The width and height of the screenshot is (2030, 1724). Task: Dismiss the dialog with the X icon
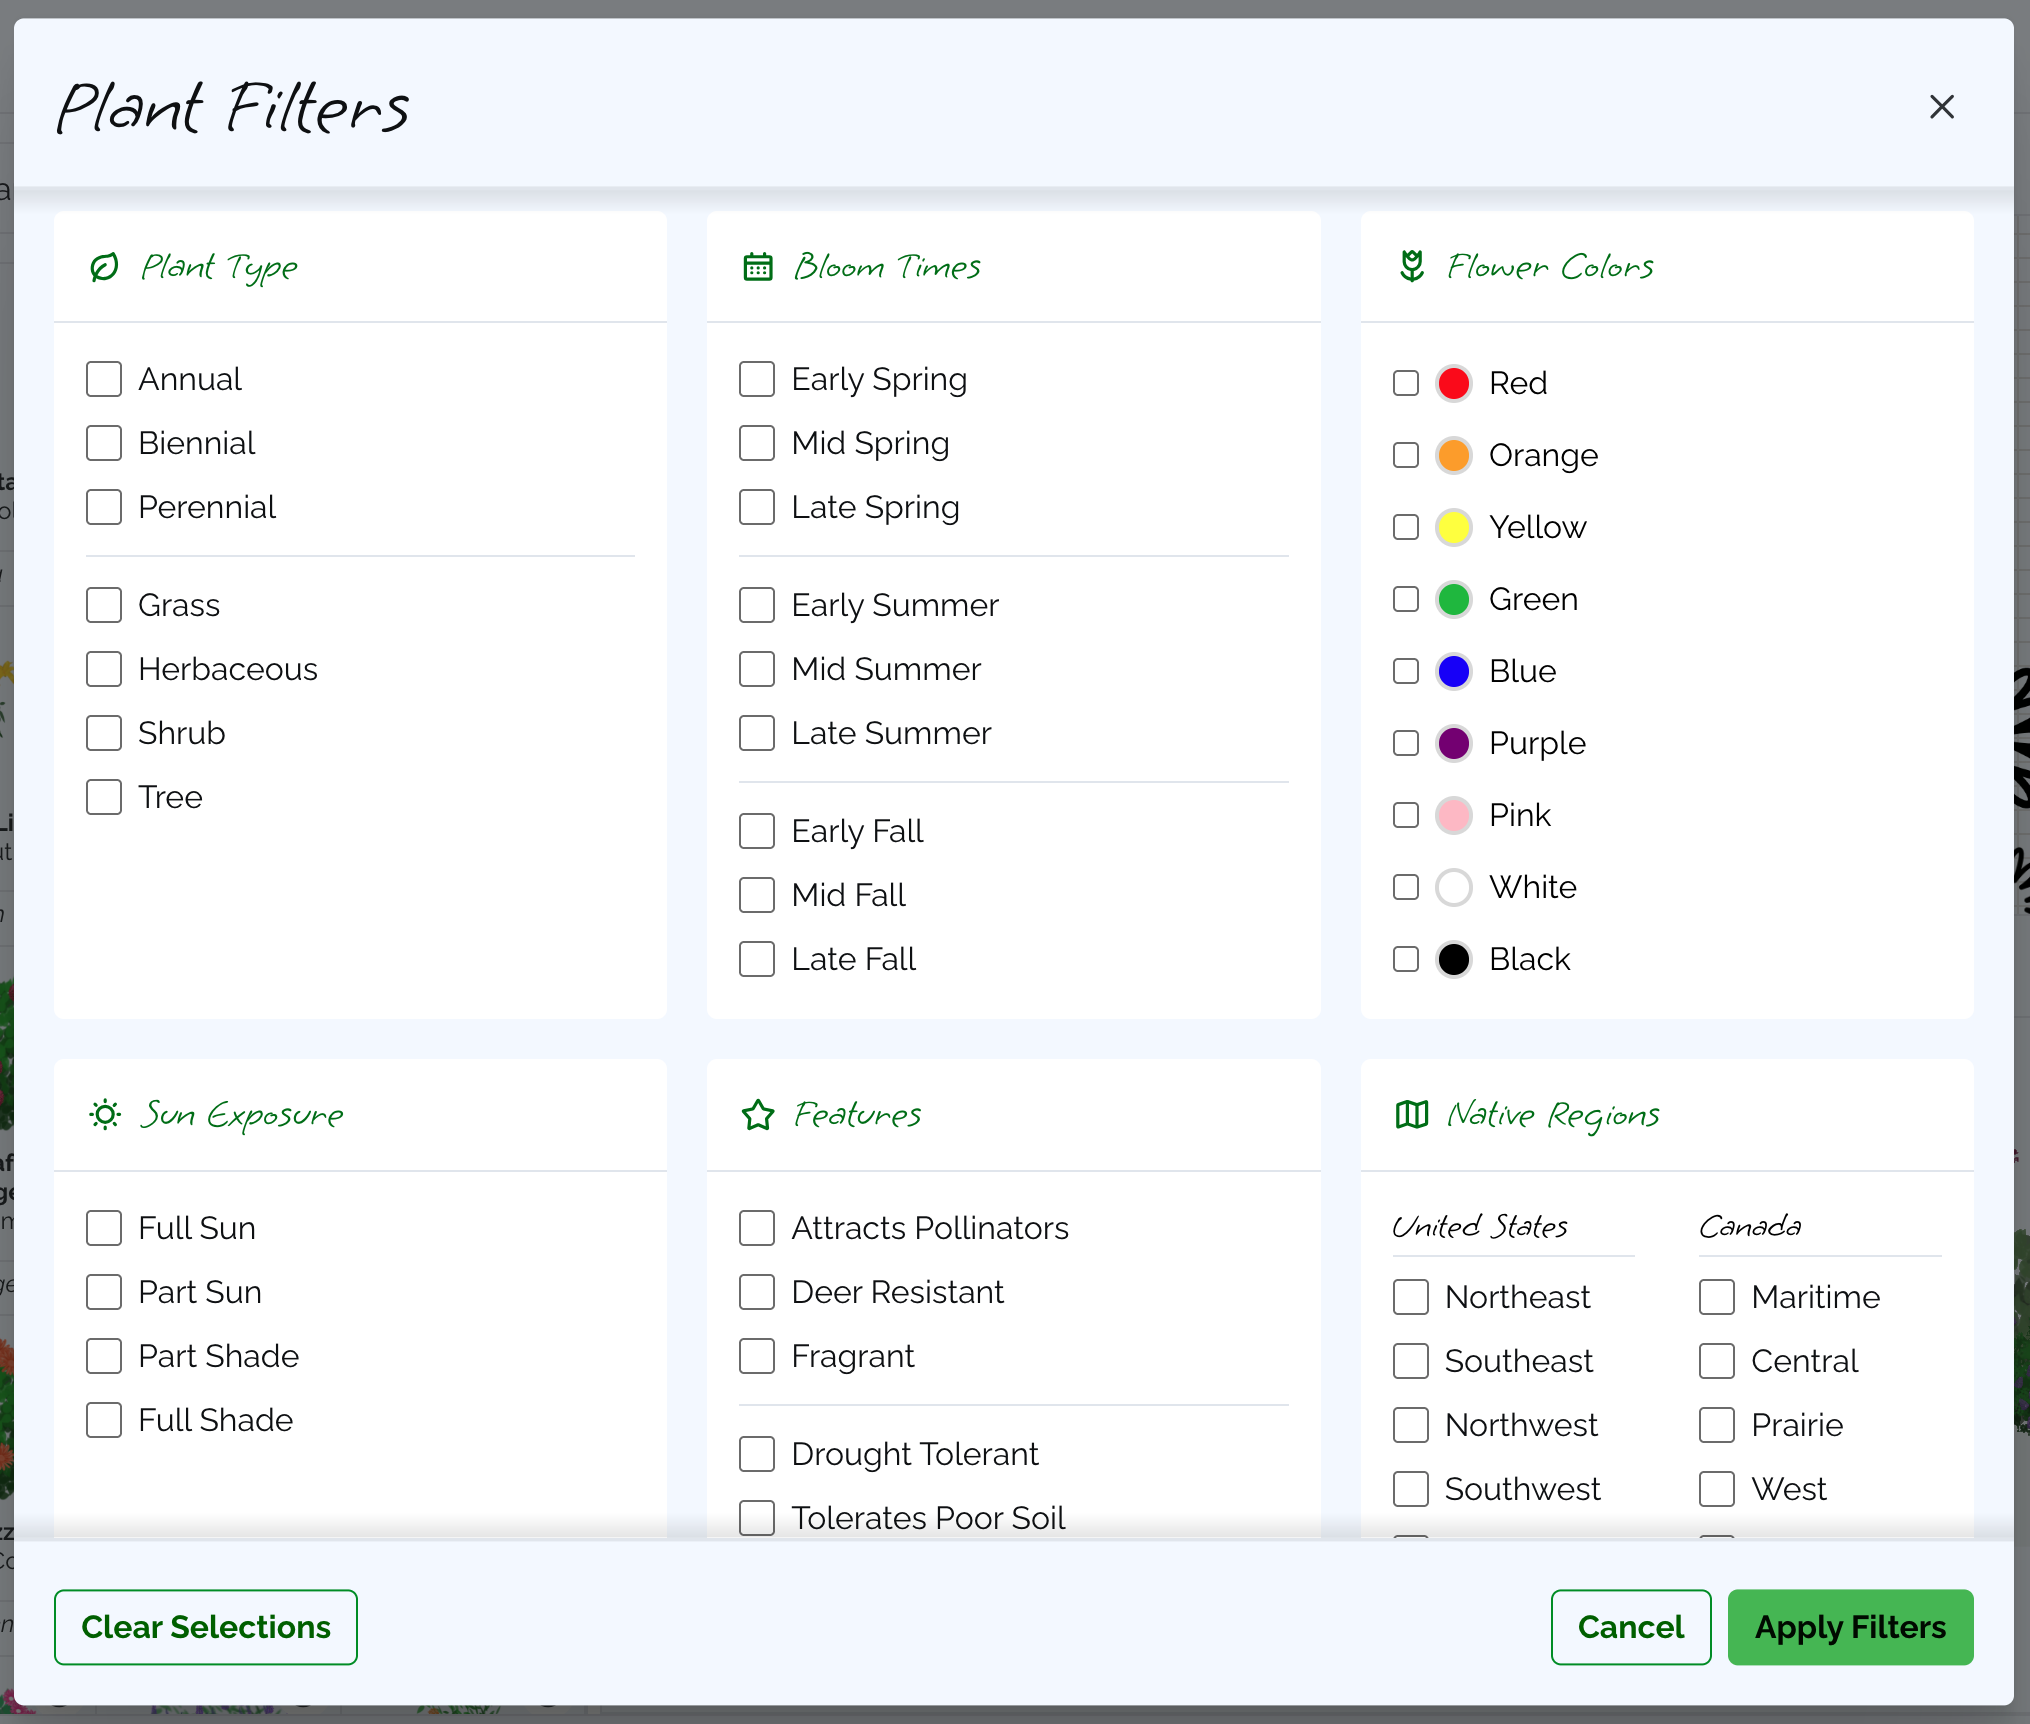click(x=1941, y=106)
